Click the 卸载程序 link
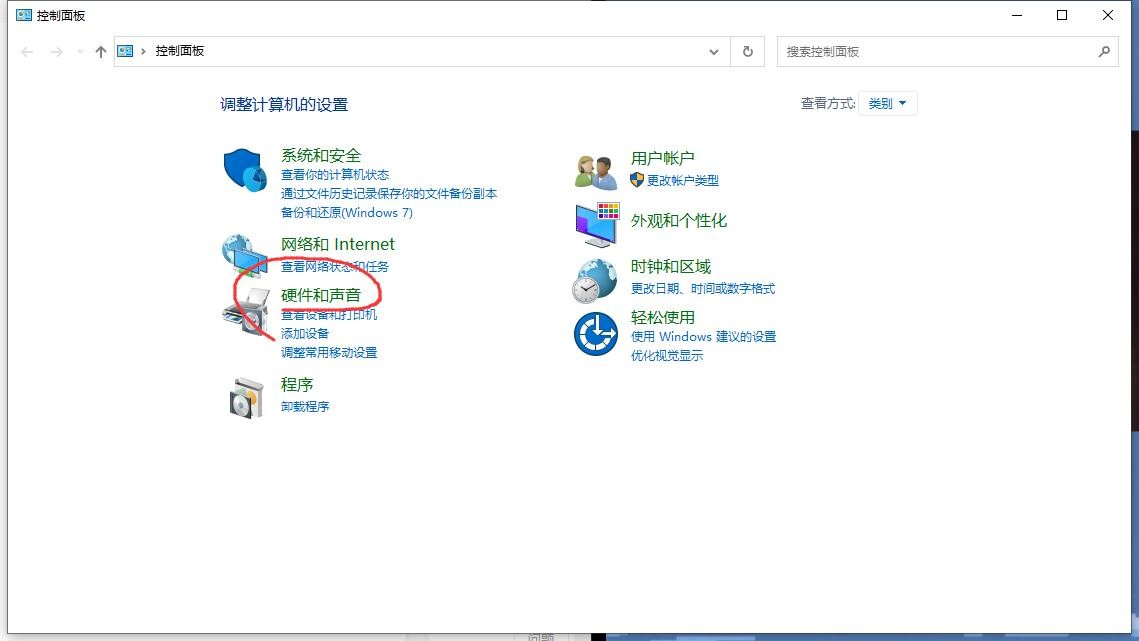This screenshot has height=641, width=1139. click(304, 406)
